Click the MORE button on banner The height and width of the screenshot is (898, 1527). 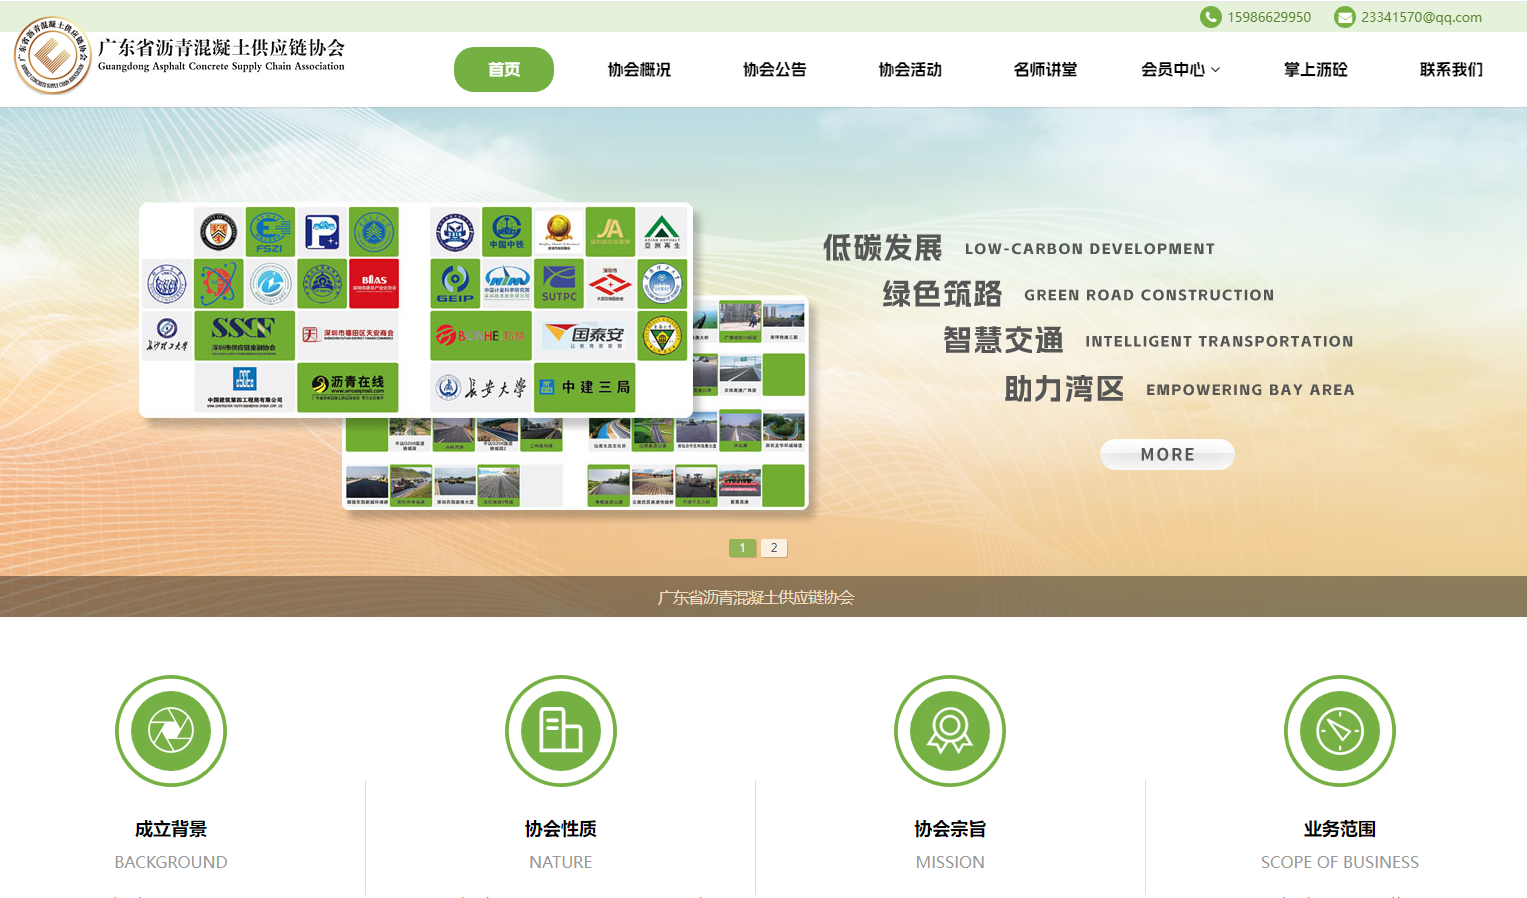1167,454
